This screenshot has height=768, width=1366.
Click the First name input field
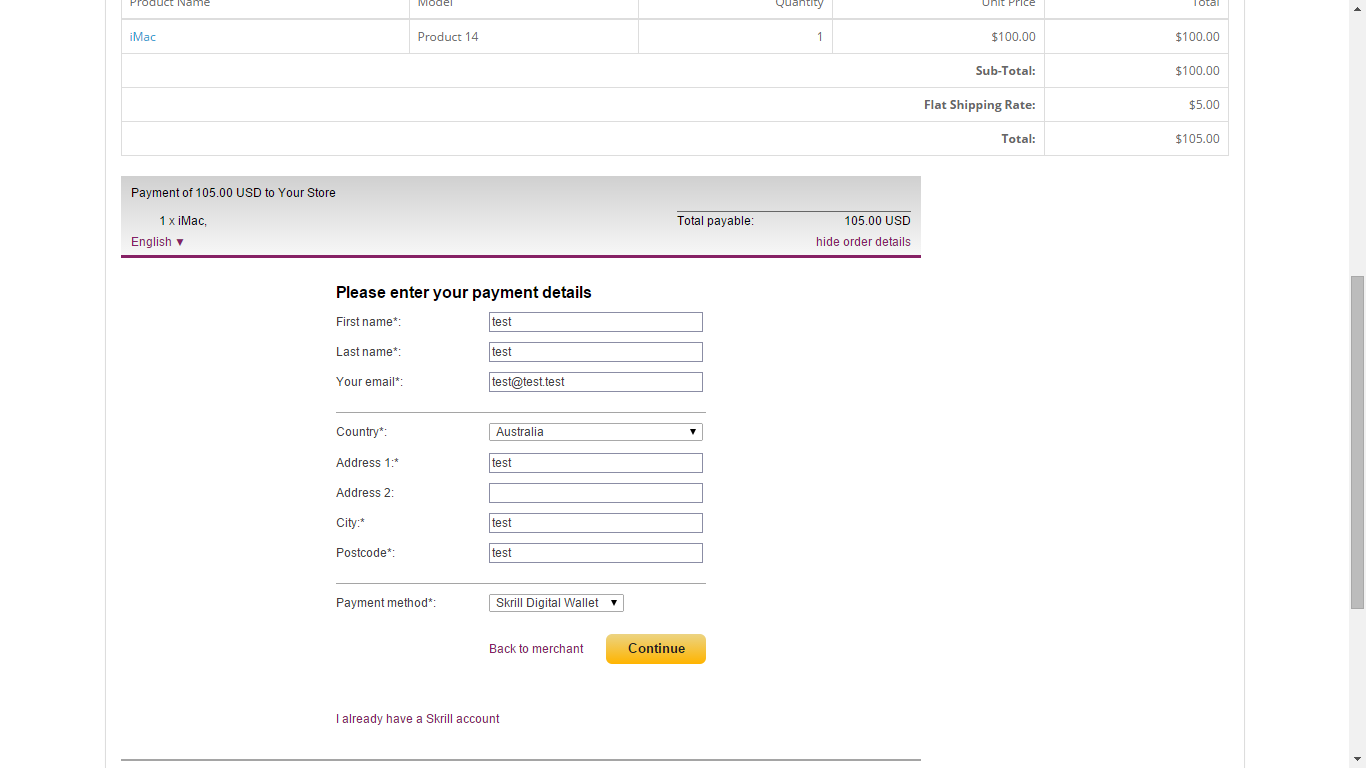point(595,322)
